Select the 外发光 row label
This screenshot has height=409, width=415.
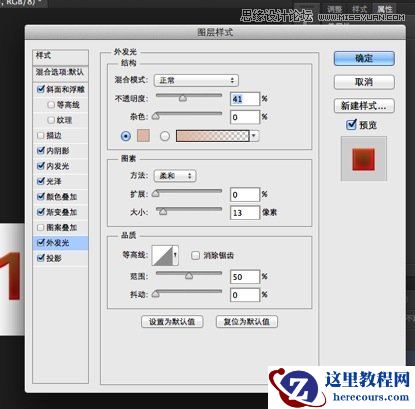57,243
